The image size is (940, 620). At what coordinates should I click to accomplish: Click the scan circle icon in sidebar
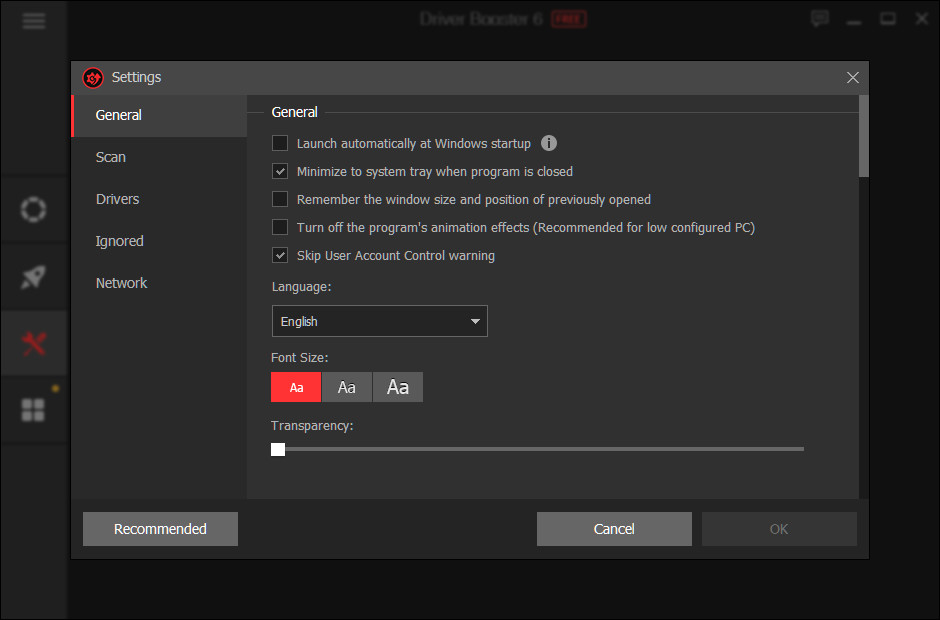point(34,209)
